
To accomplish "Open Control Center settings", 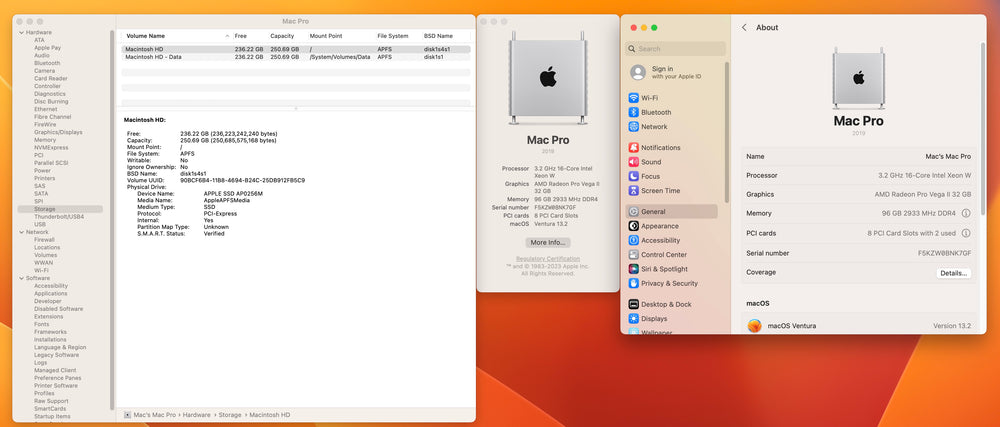I will coord(663,255).
